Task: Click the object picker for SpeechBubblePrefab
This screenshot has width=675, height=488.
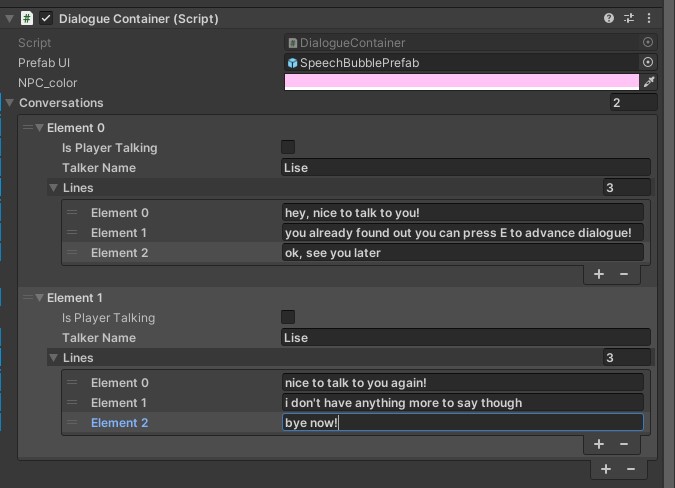Action: pyautogui.click(x=647, y=62)
